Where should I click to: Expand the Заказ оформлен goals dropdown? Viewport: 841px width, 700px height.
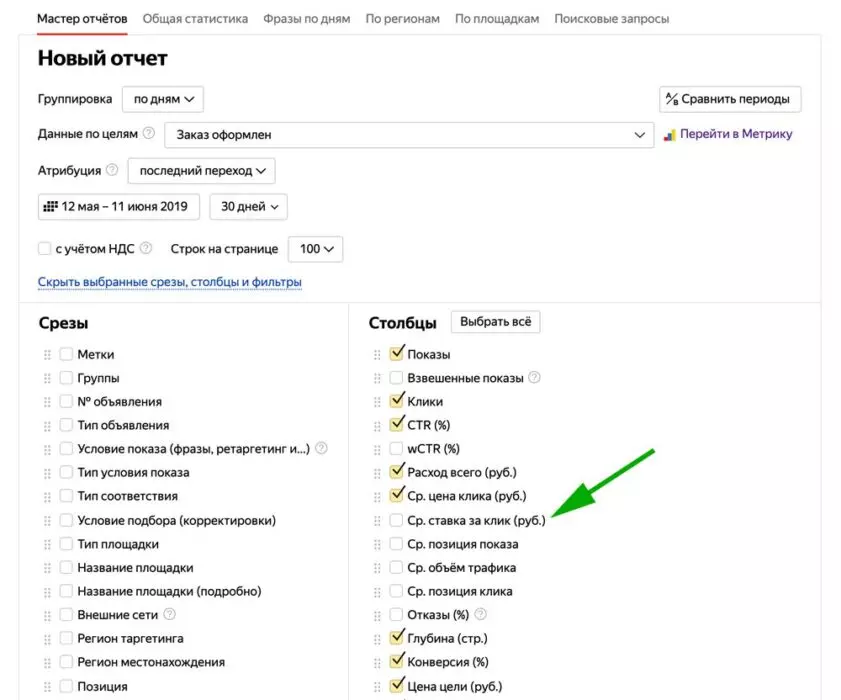coord(409,135)
